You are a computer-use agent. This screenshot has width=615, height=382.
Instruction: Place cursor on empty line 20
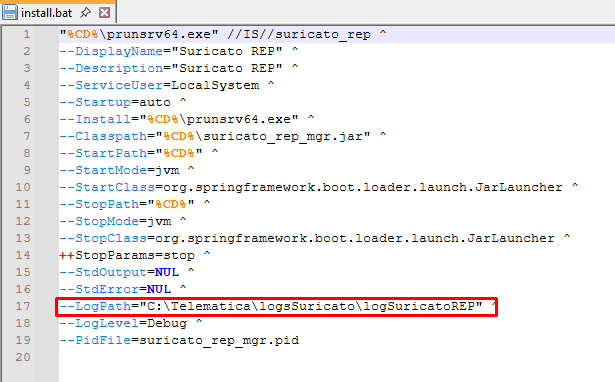pos(336,357)
